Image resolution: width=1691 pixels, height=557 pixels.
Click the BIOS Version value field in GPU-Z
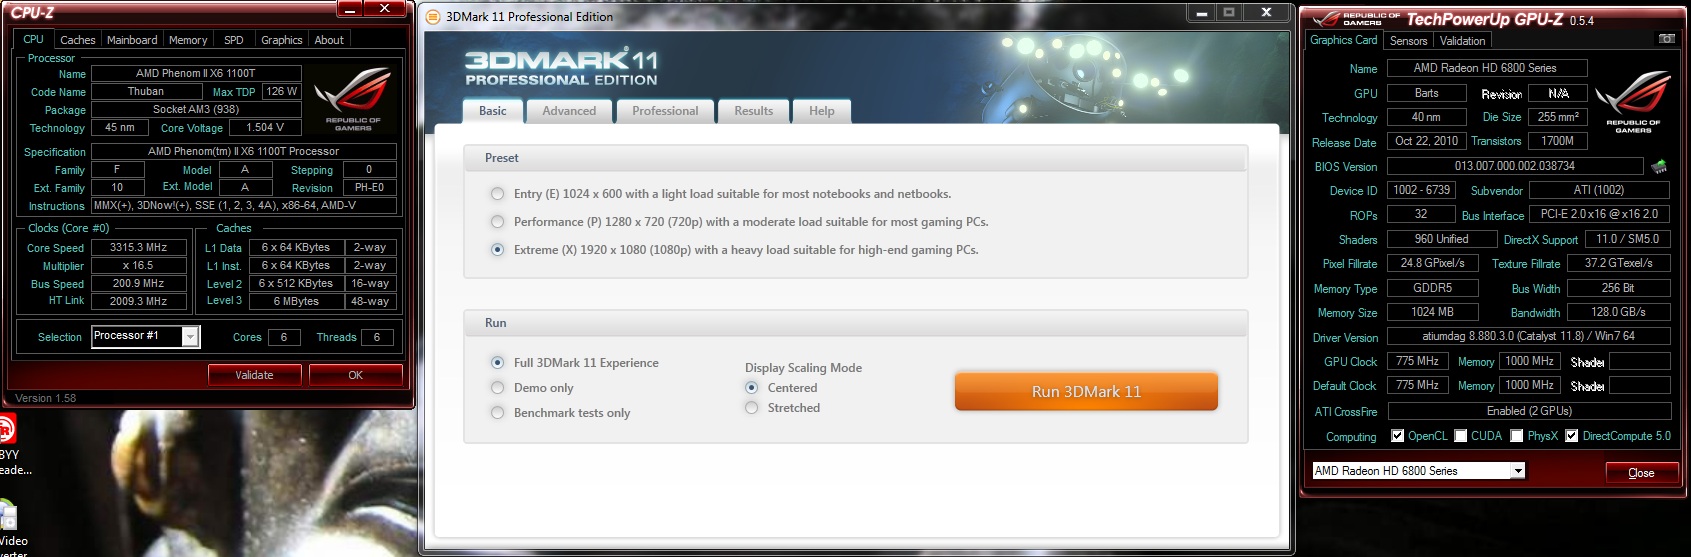pos(1515,166)
